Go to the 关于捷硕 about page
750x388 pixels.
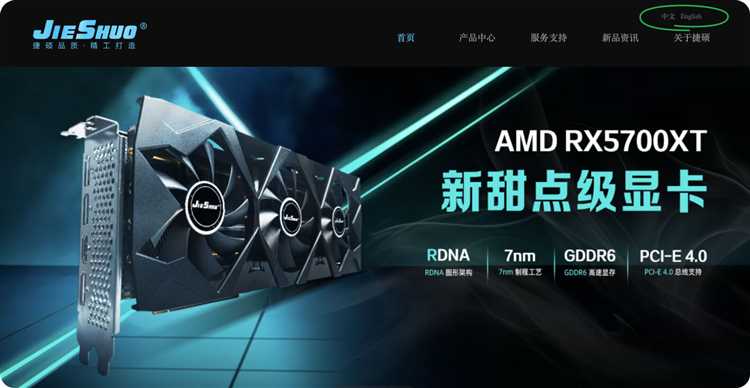point(692,38)
